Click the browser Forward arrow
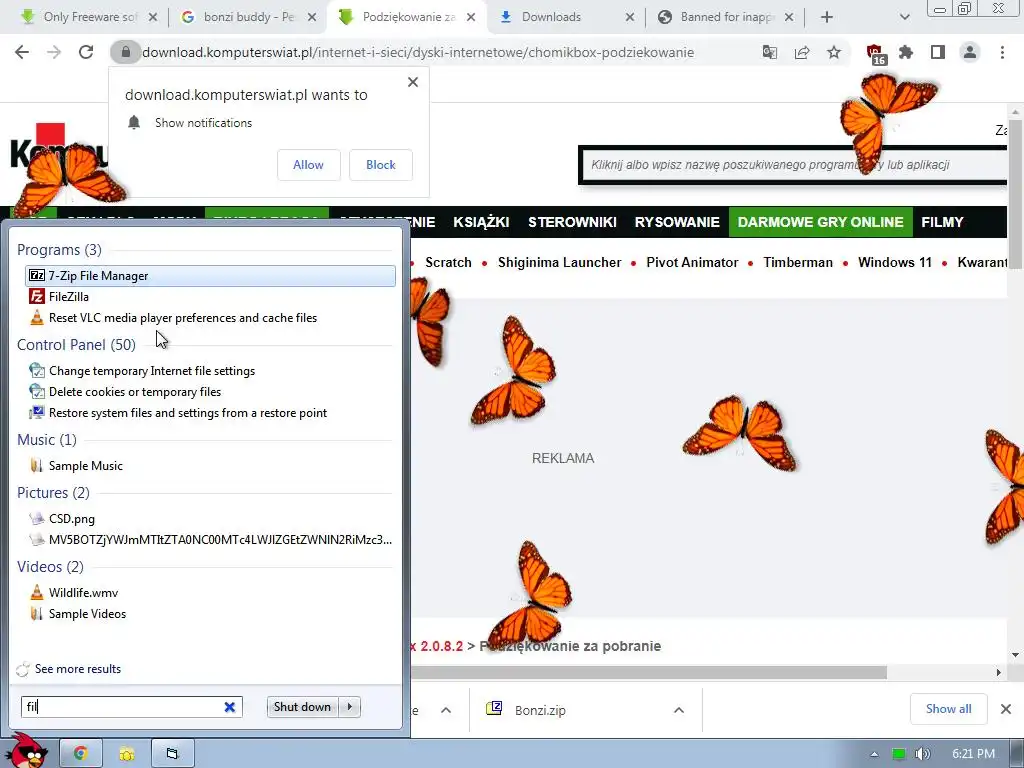Viewport: 1024px width, 768px height. [x=54, y=52]
